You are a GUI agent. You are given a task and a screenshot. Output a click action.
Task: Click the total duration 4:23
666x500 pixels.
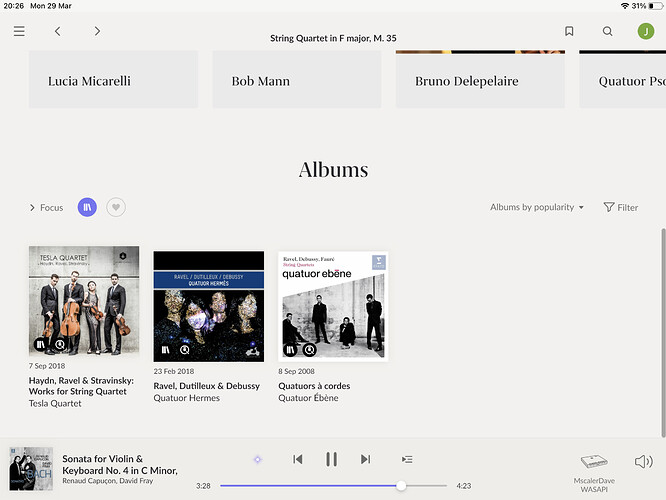point(464,486)
